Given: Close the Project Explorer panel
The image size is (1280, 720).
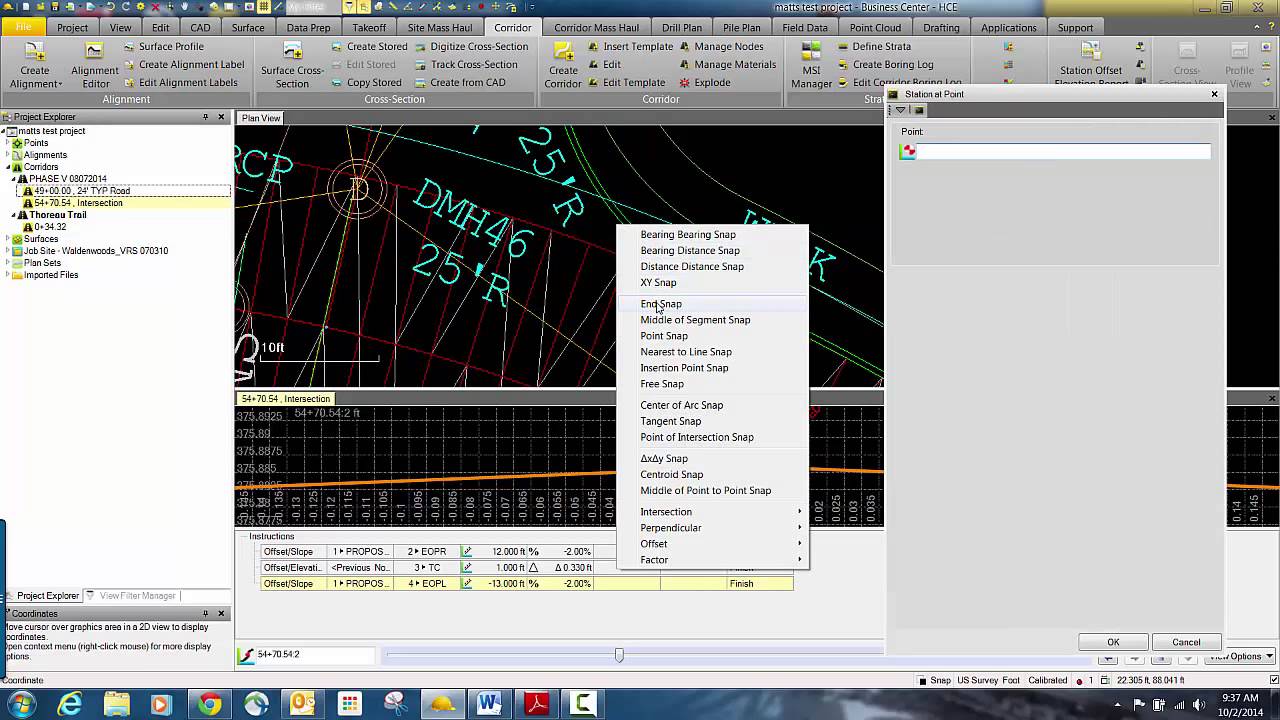Looking at the screenshot, I should (x=222, y=117).
